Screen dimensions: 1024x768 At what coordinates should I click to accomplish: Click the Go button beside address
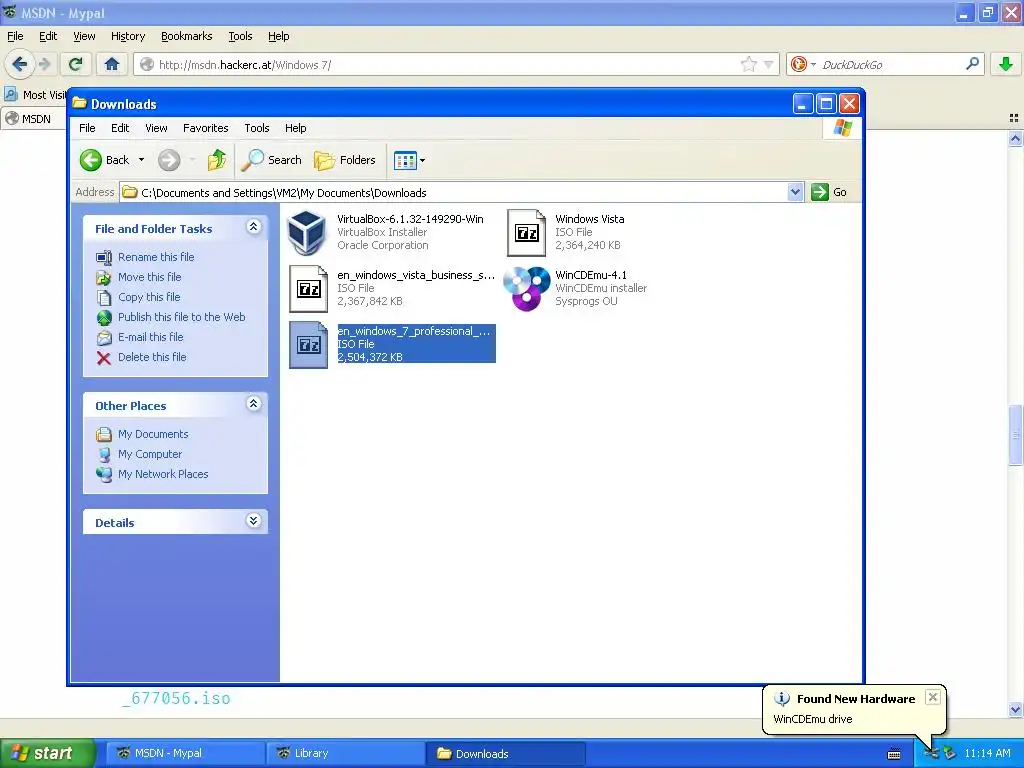[829, 192]
